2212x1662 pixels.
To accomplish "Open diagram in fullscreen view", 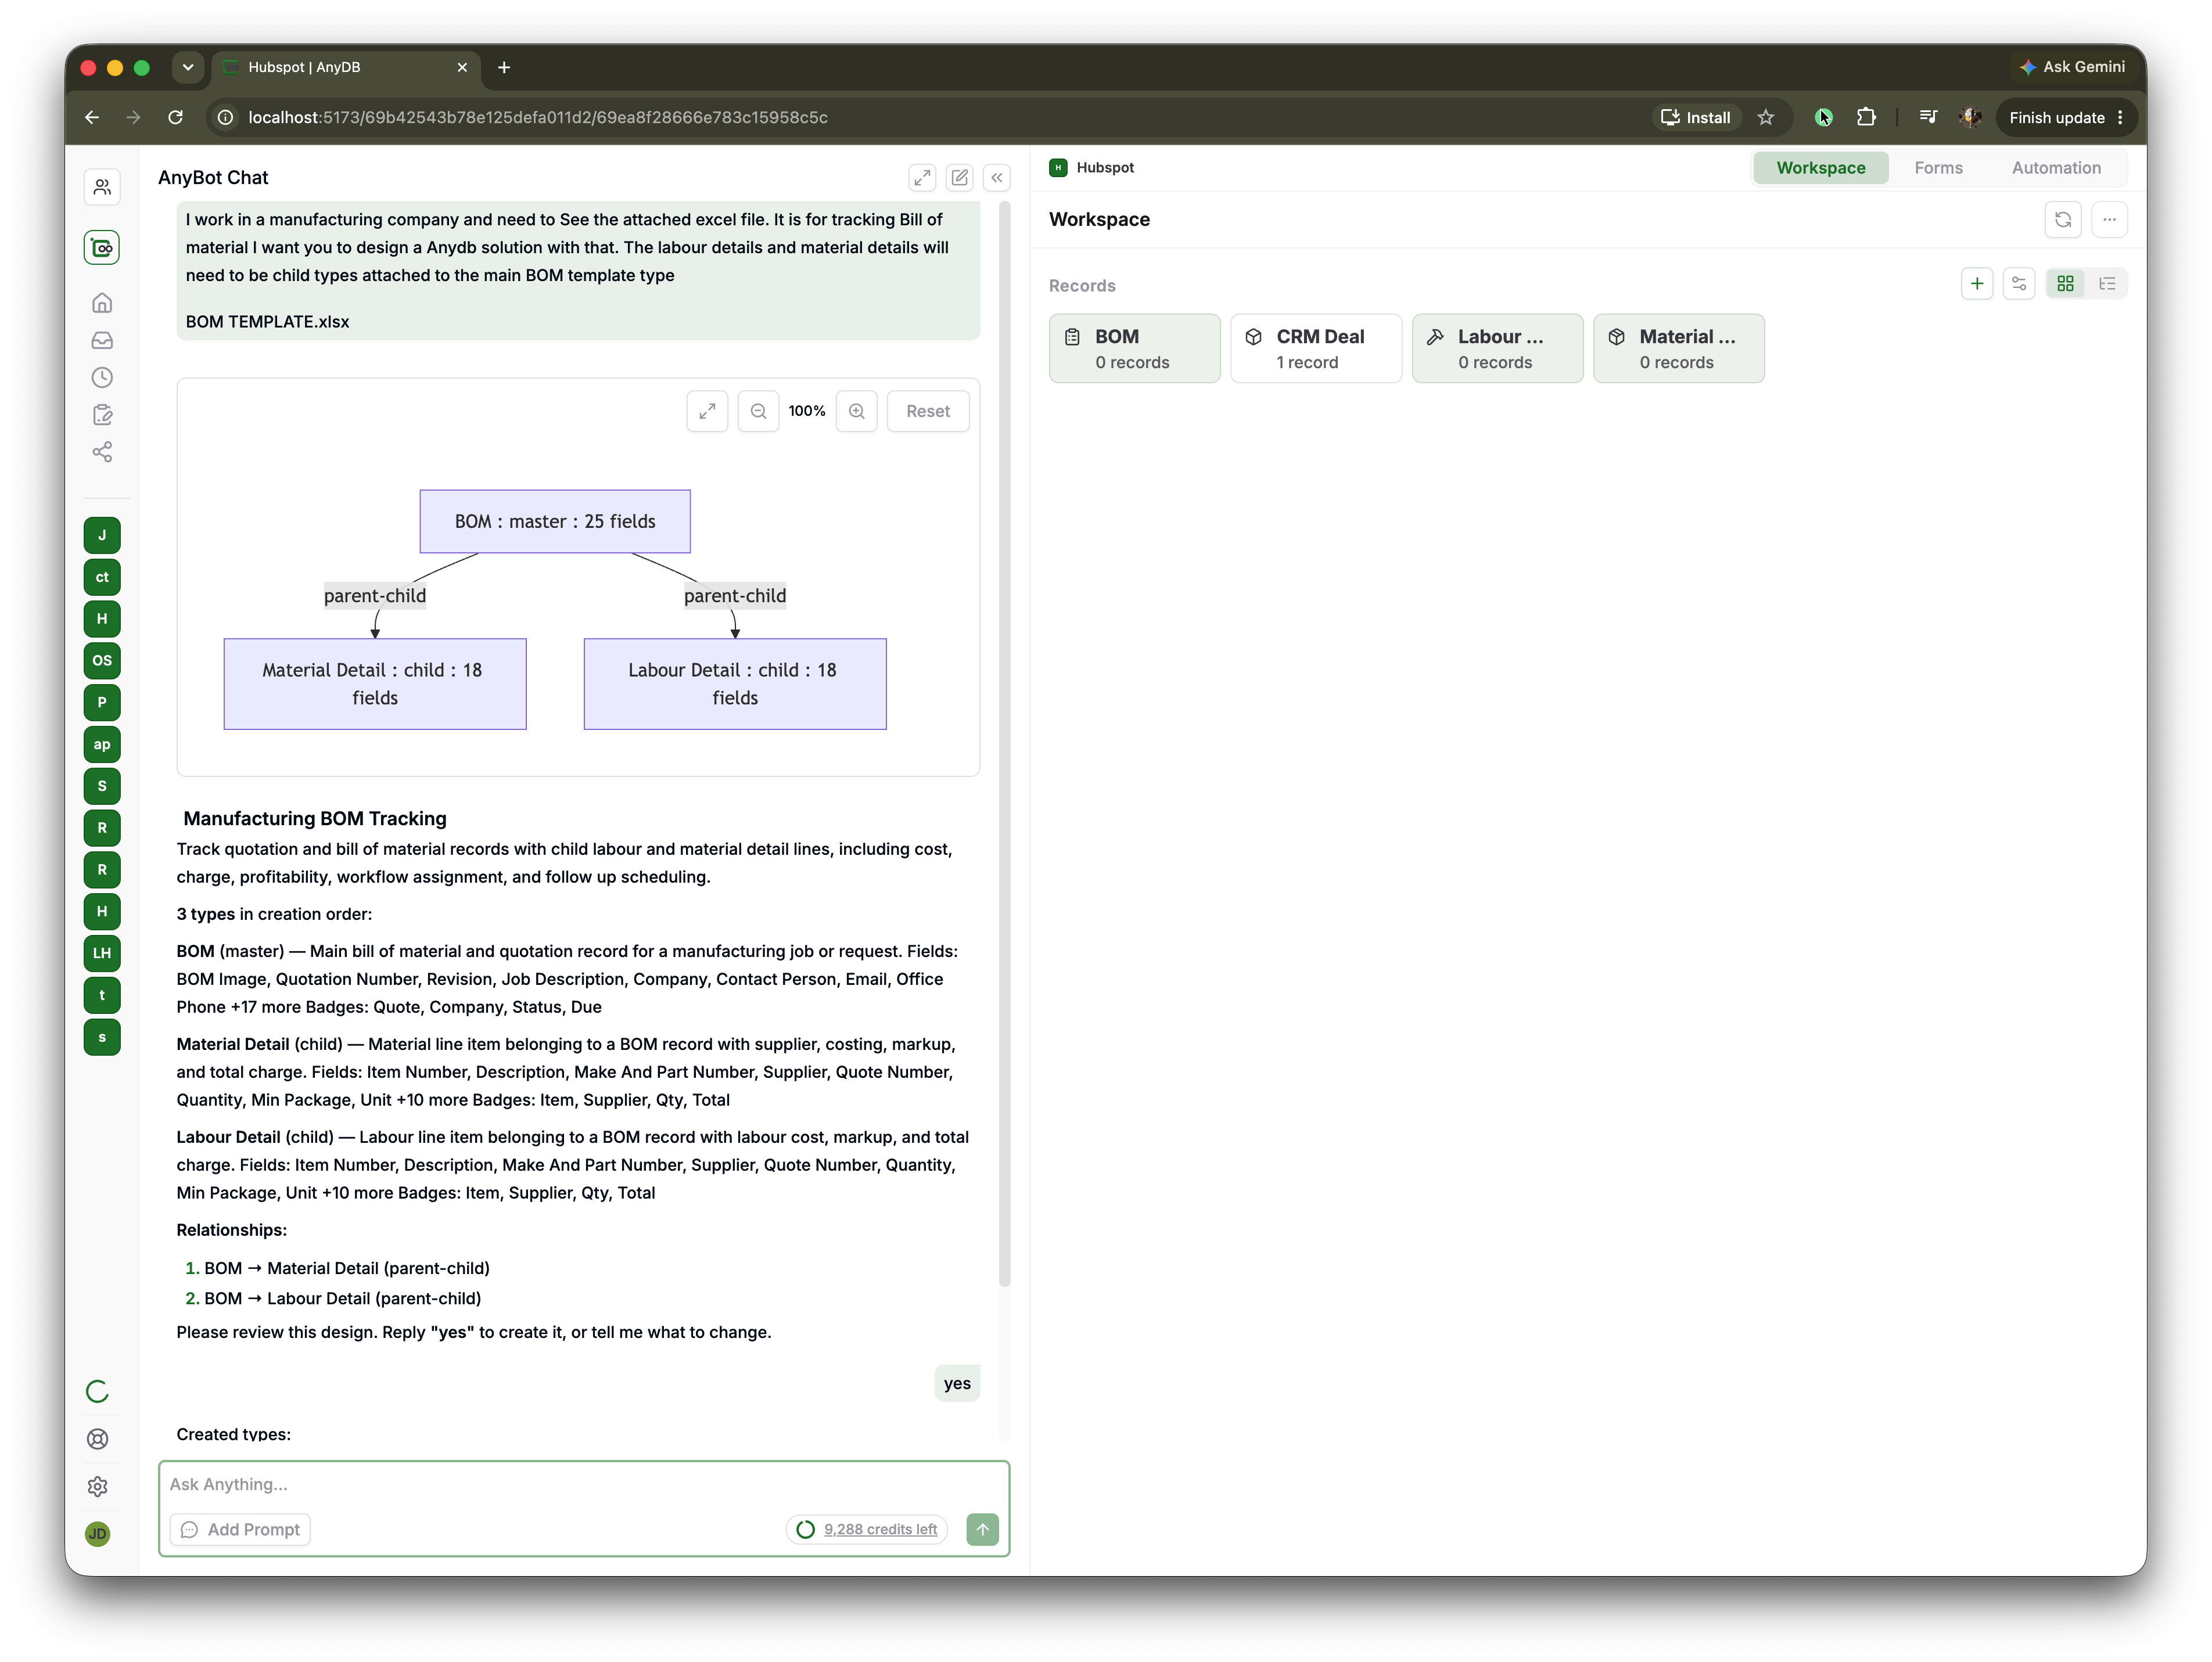I will [707, 411].
